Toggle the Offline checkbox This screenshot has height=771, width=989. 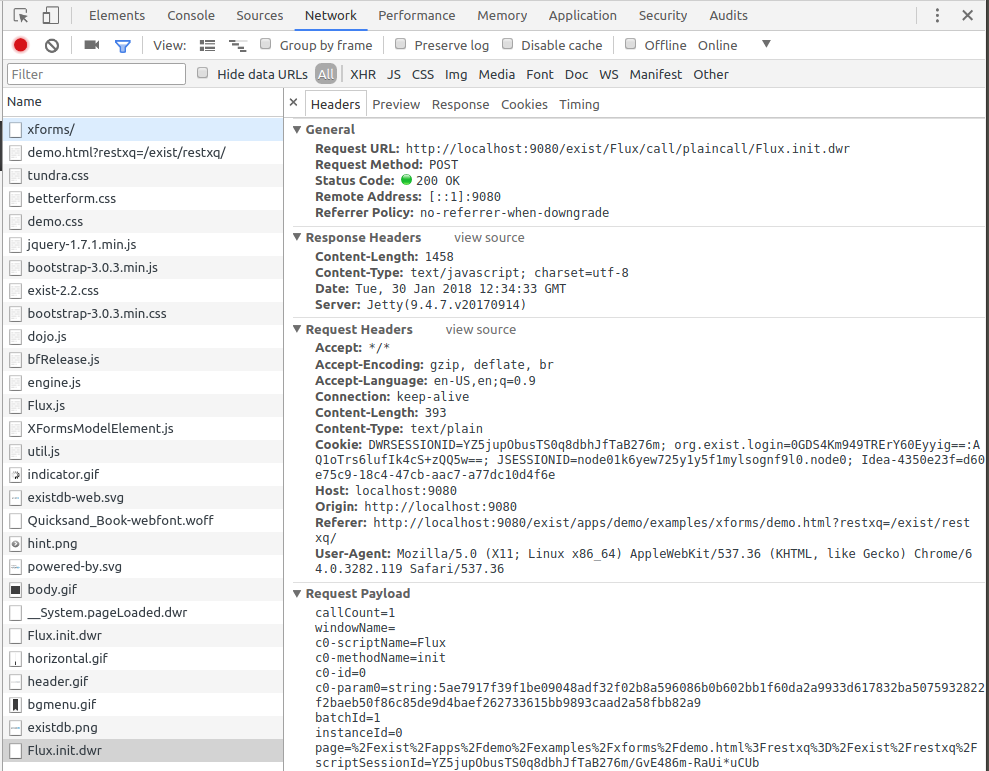pyautogui.click(x=630, y=44)
